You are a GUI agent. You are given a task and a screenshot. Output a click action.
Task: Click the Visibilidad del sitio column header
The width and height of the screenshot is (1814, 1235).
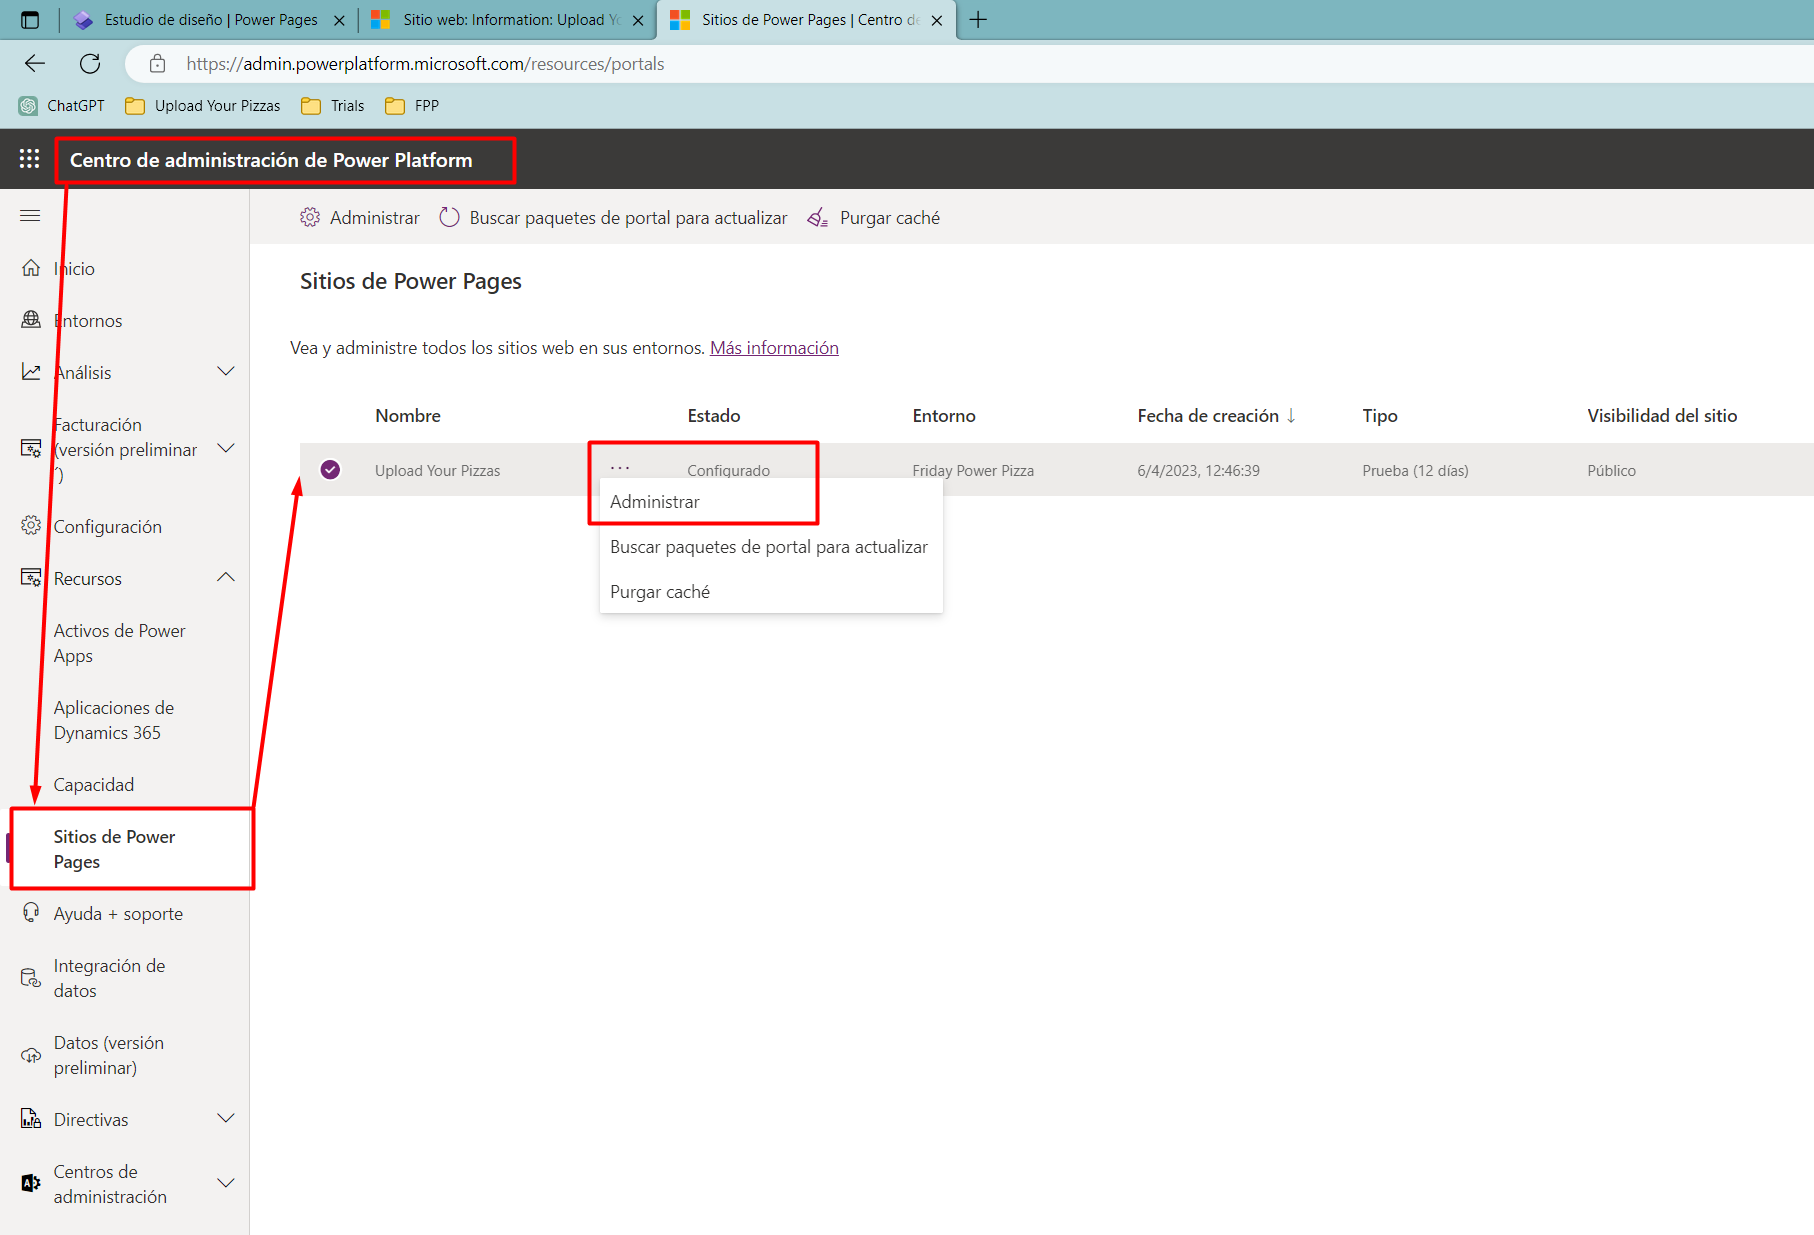coord(1662,416)
